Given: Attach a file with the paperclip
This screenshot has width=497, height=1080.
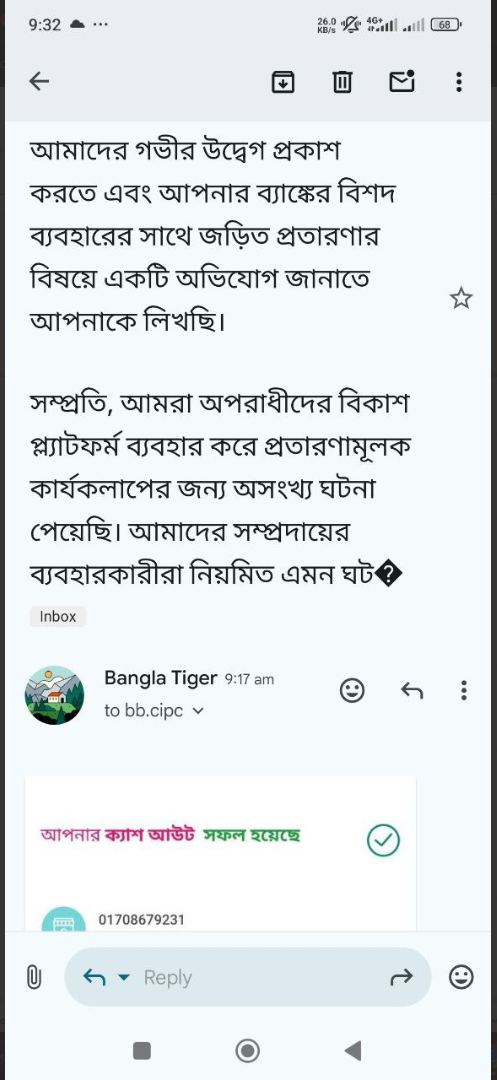Looking at the screenshot, I should click(x=34, y=977).
